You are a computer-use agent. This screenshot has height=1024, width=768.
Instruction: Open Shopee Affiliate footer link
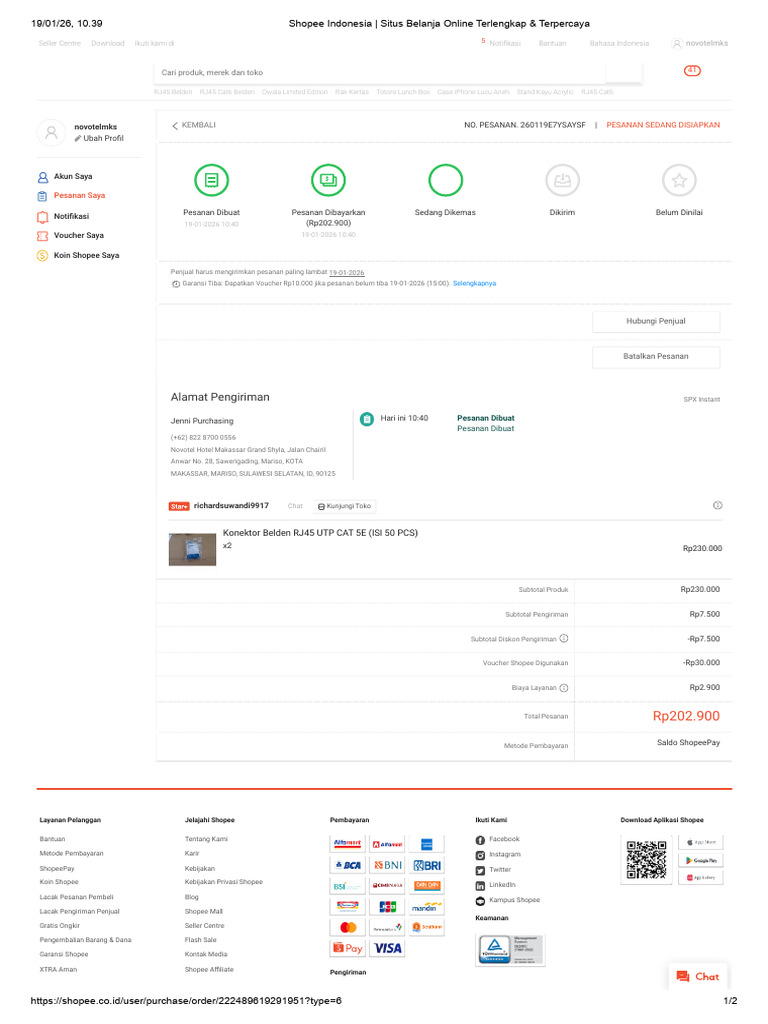pos(209,970)
